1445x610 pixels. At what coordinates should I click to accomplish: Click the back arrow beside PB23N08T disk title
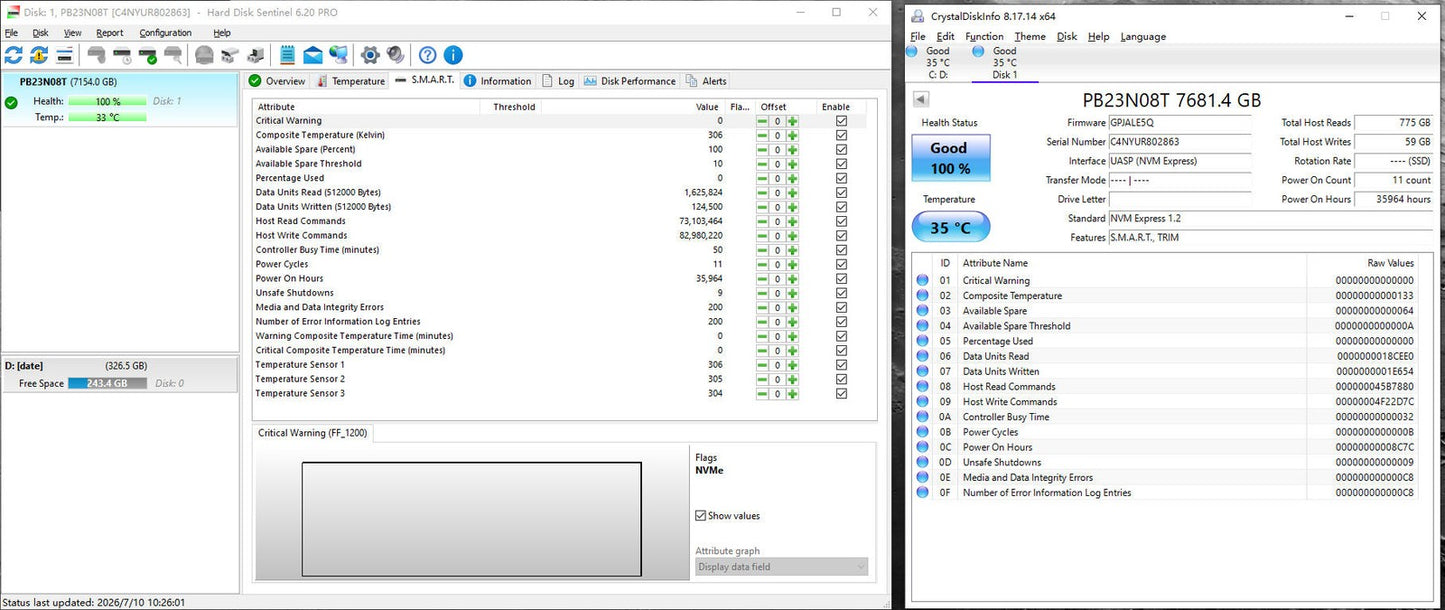(921, 99)
